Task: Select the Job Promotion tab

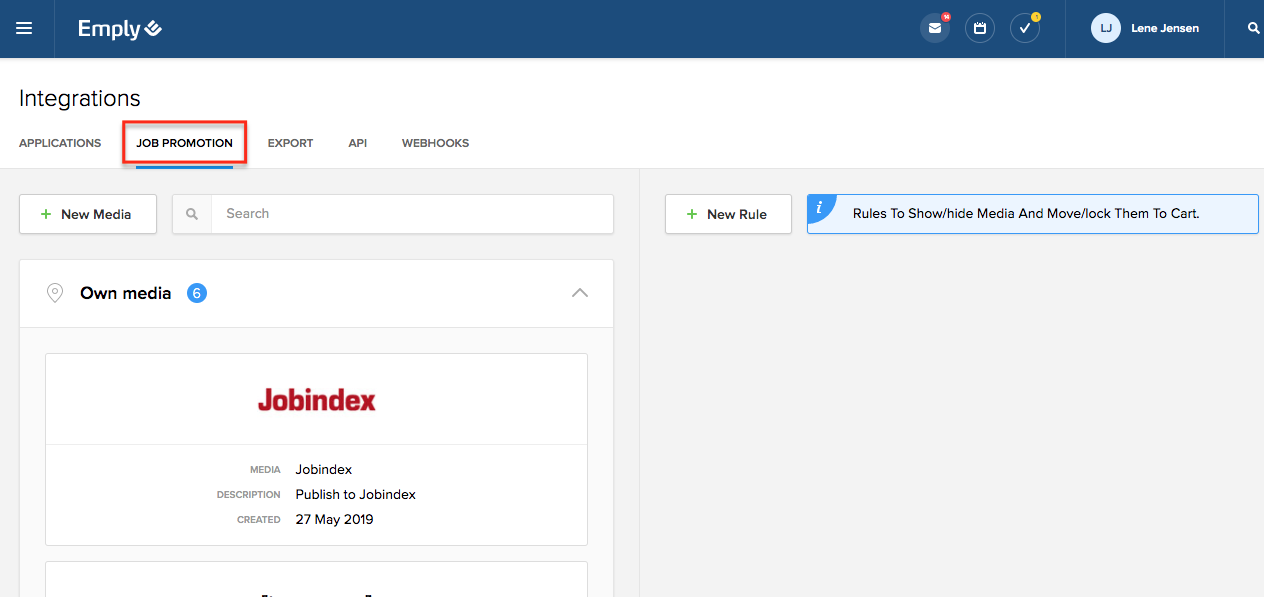Action: 184,143
